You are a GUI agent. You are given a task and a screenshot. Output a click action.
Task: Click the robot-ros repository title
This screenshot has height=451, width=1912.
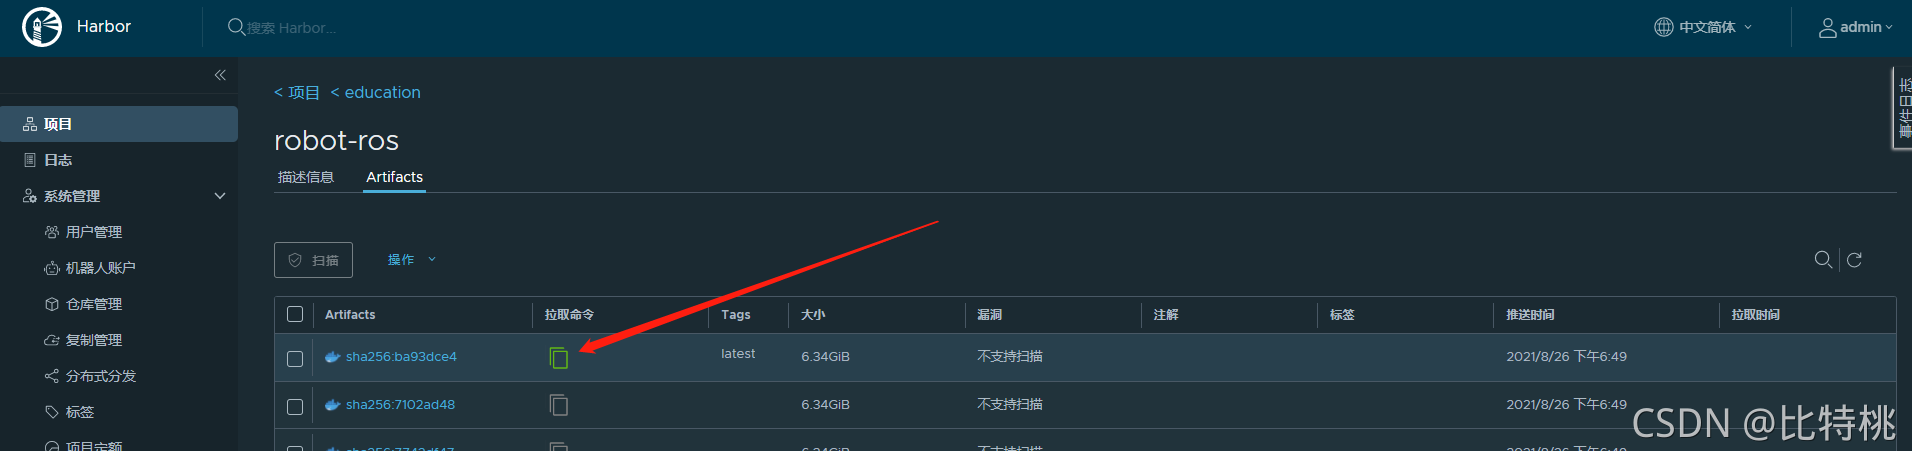point(337,140)
